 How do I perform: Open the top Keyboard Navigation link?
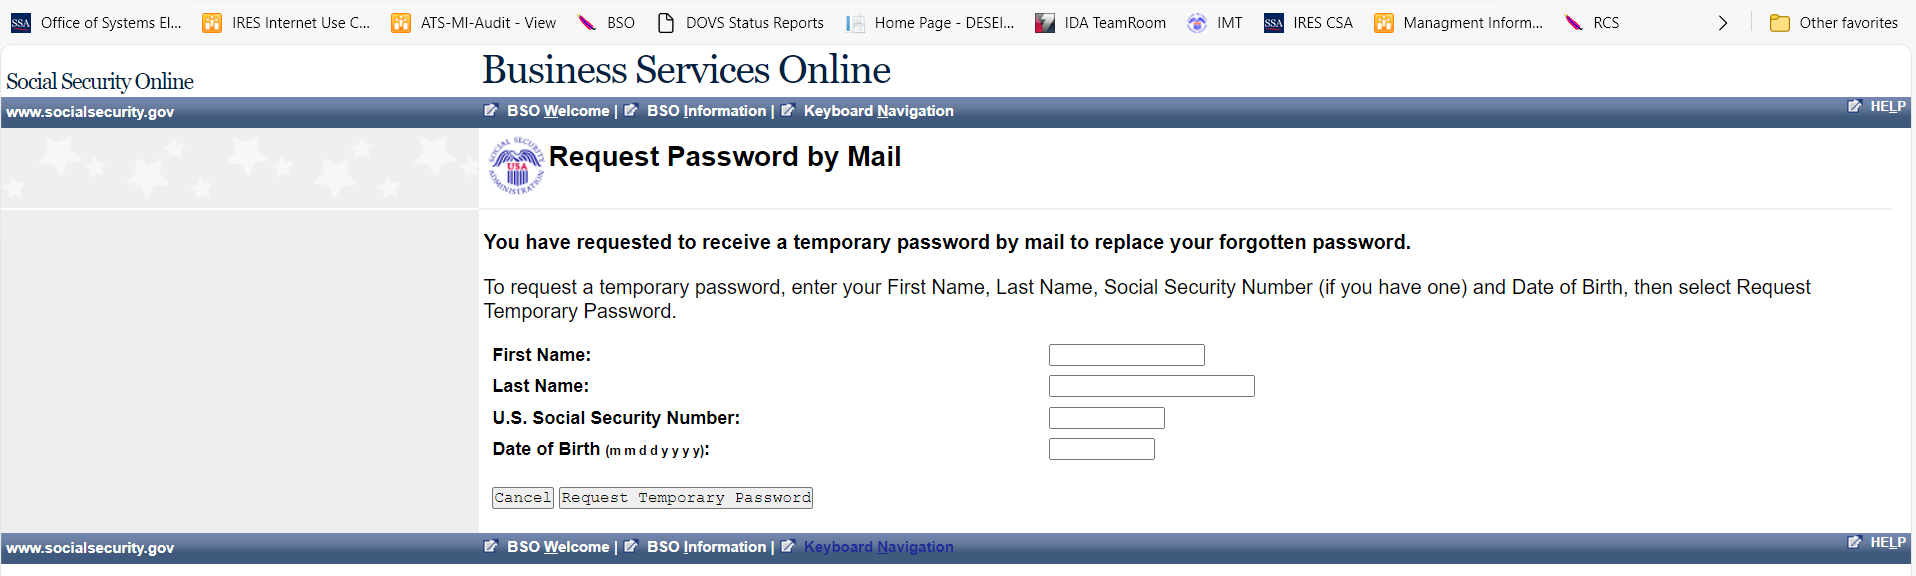click(878, 111)
